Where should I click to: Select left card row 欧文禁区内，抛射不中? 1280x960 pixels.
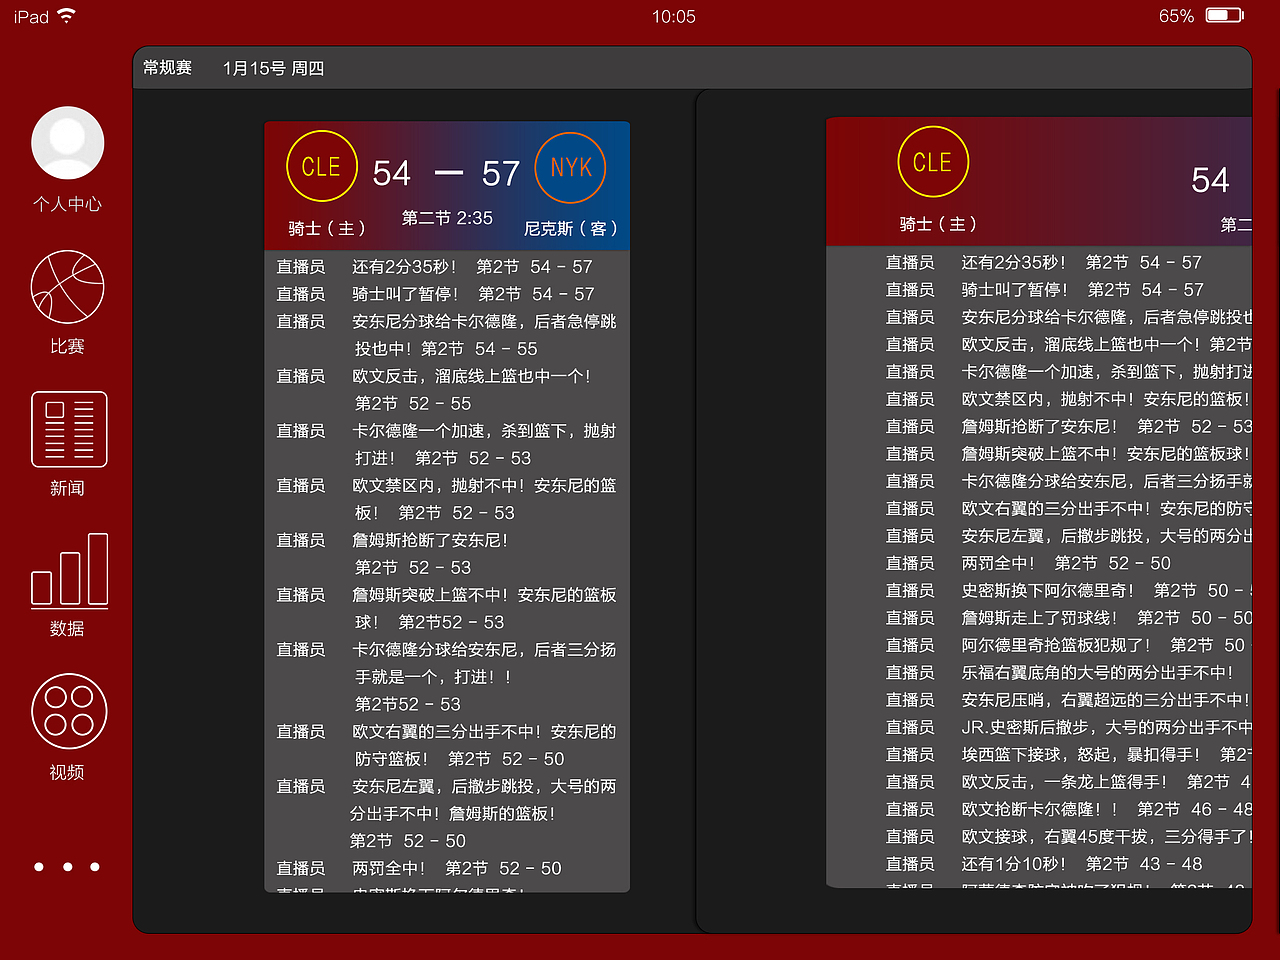pos(447,499)
